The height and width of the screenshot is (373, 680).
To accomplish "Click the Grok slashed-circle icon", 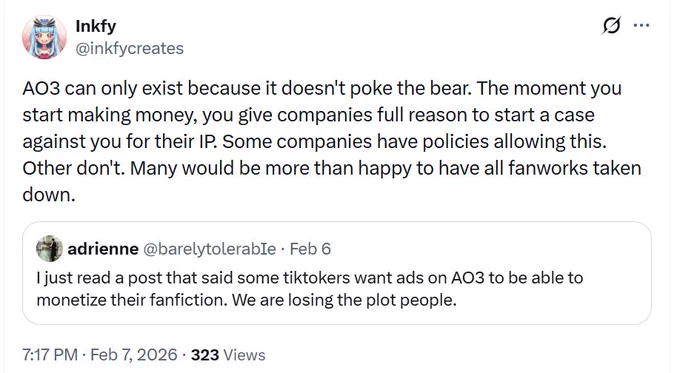I will [x=611, y=26].
